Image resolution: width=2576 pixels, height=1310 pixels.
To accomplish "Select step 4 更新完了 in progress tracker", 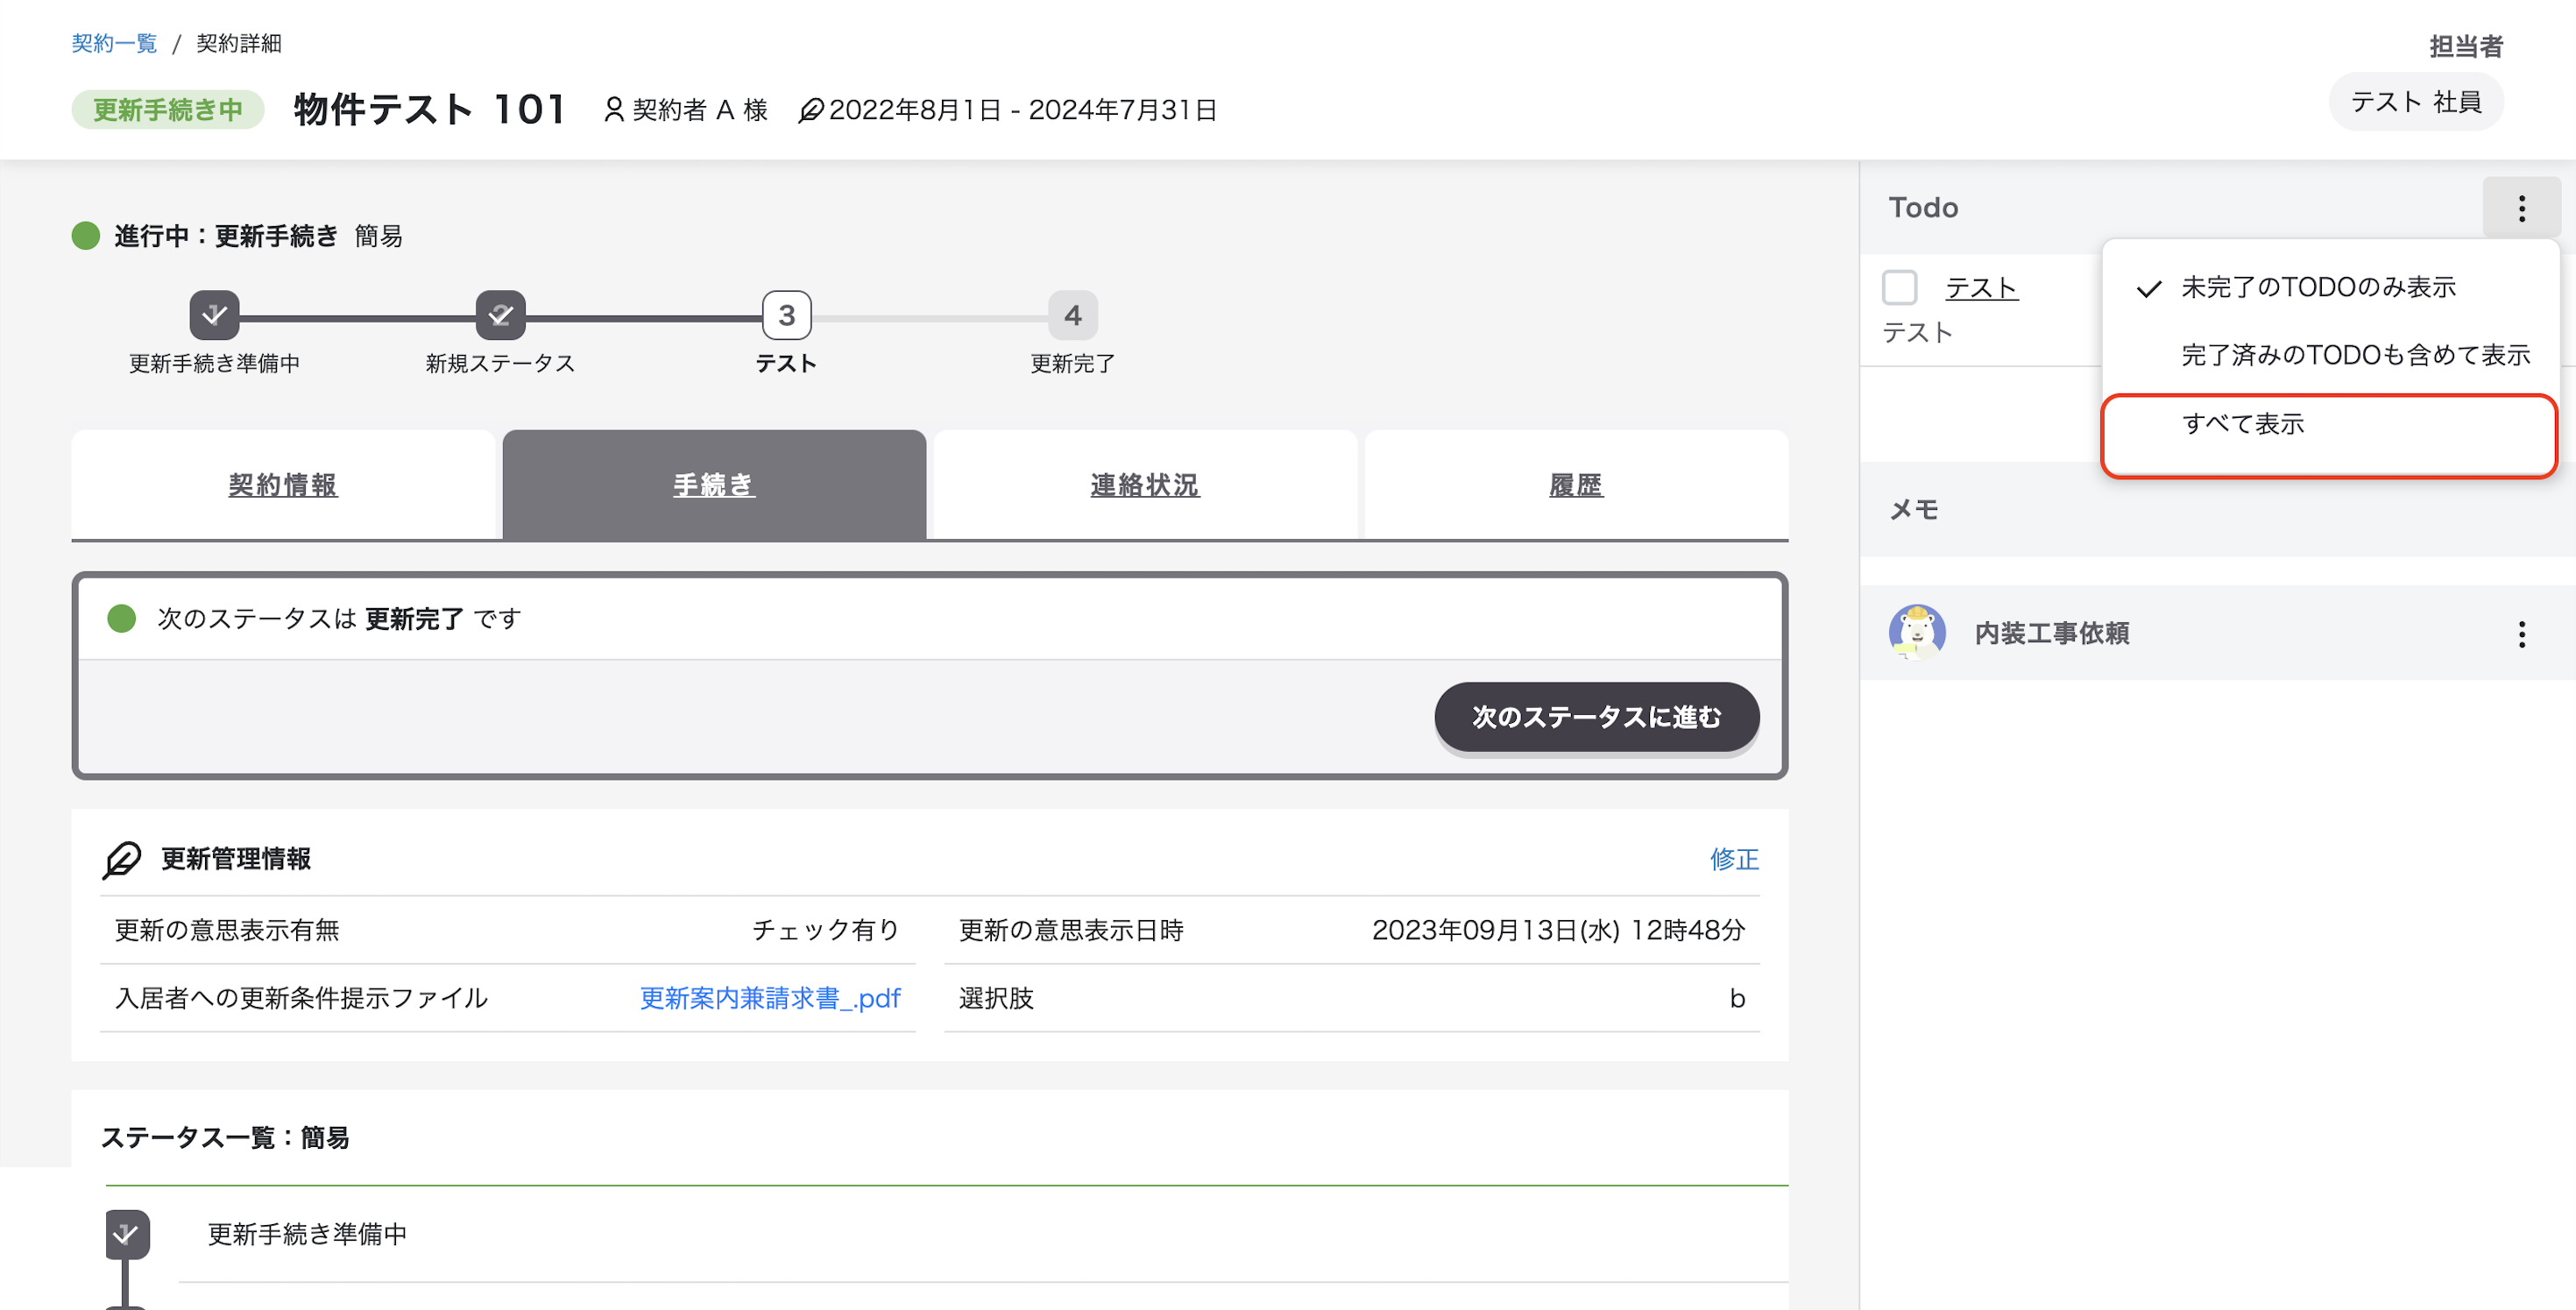I will [1072, 316].
